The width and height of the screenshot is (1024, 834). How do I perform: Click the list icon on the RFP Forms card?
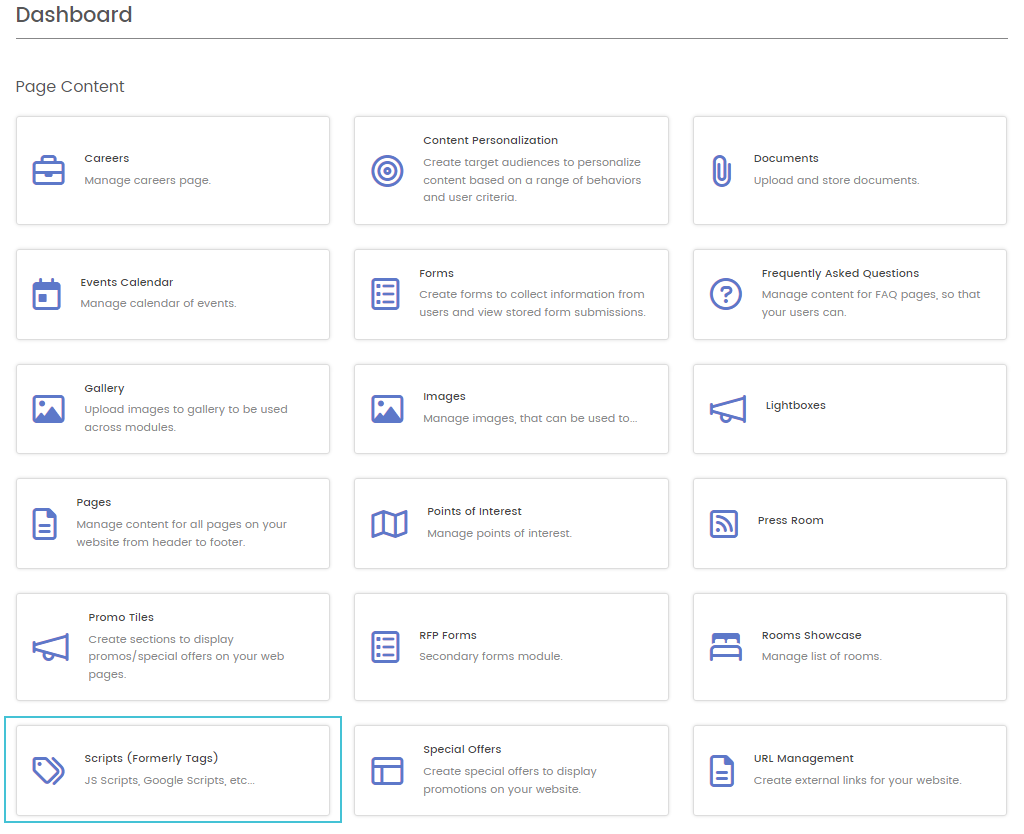pos(385,647)
